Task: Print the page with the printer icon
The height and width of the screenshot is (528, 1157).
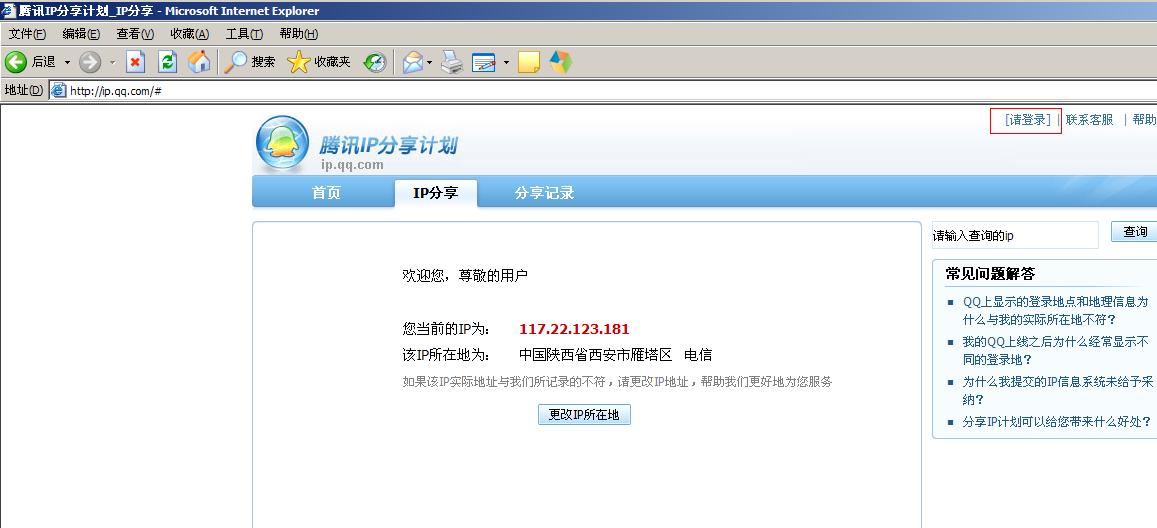Action: 452,63
